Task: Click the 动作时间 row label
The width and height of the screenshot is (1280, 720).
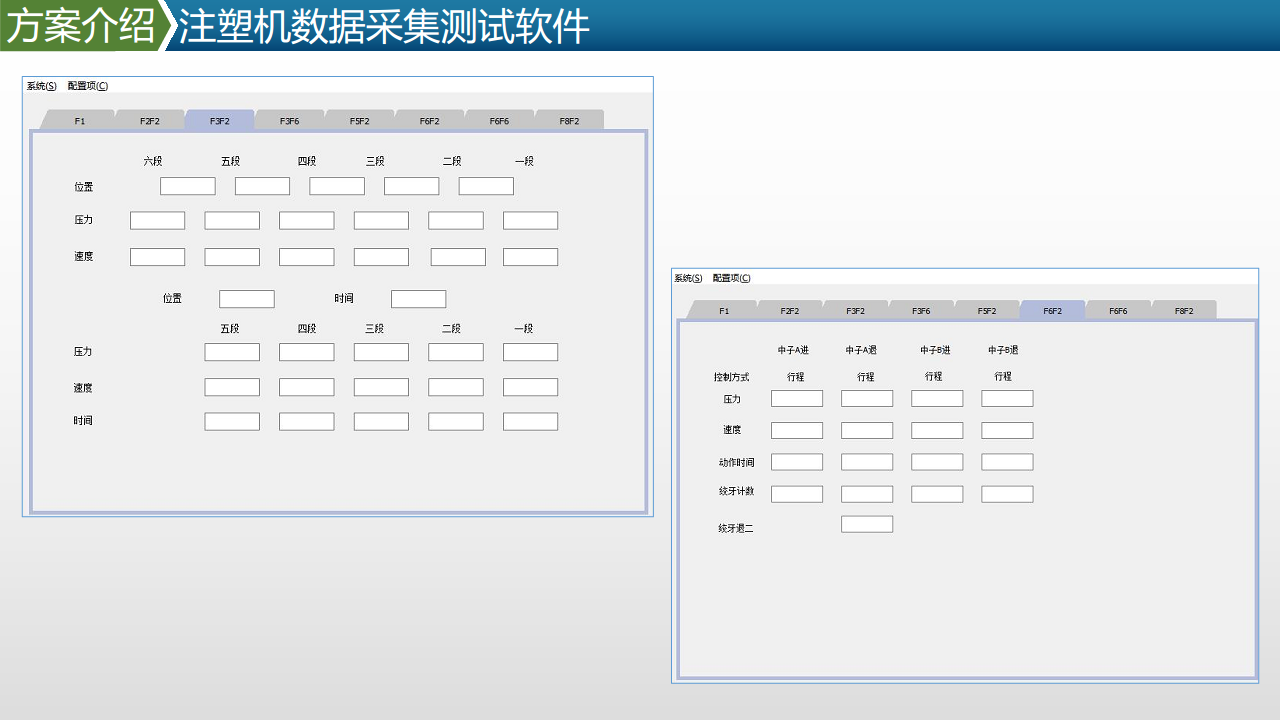Action: tap(736, 463)
